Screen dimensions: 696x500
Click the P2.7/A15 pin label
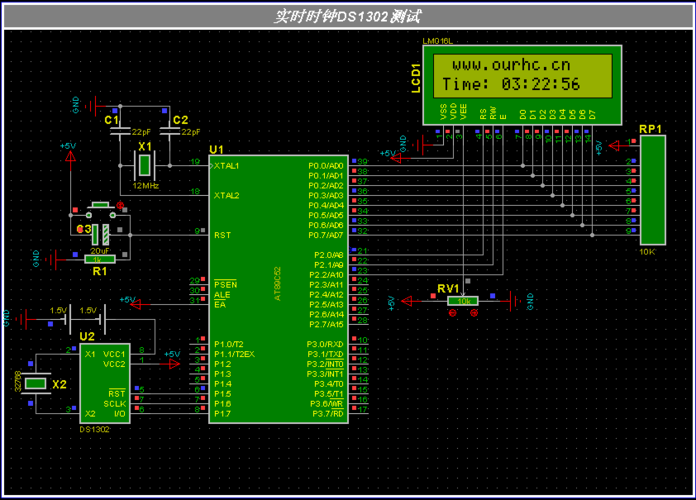pos(326,324)
